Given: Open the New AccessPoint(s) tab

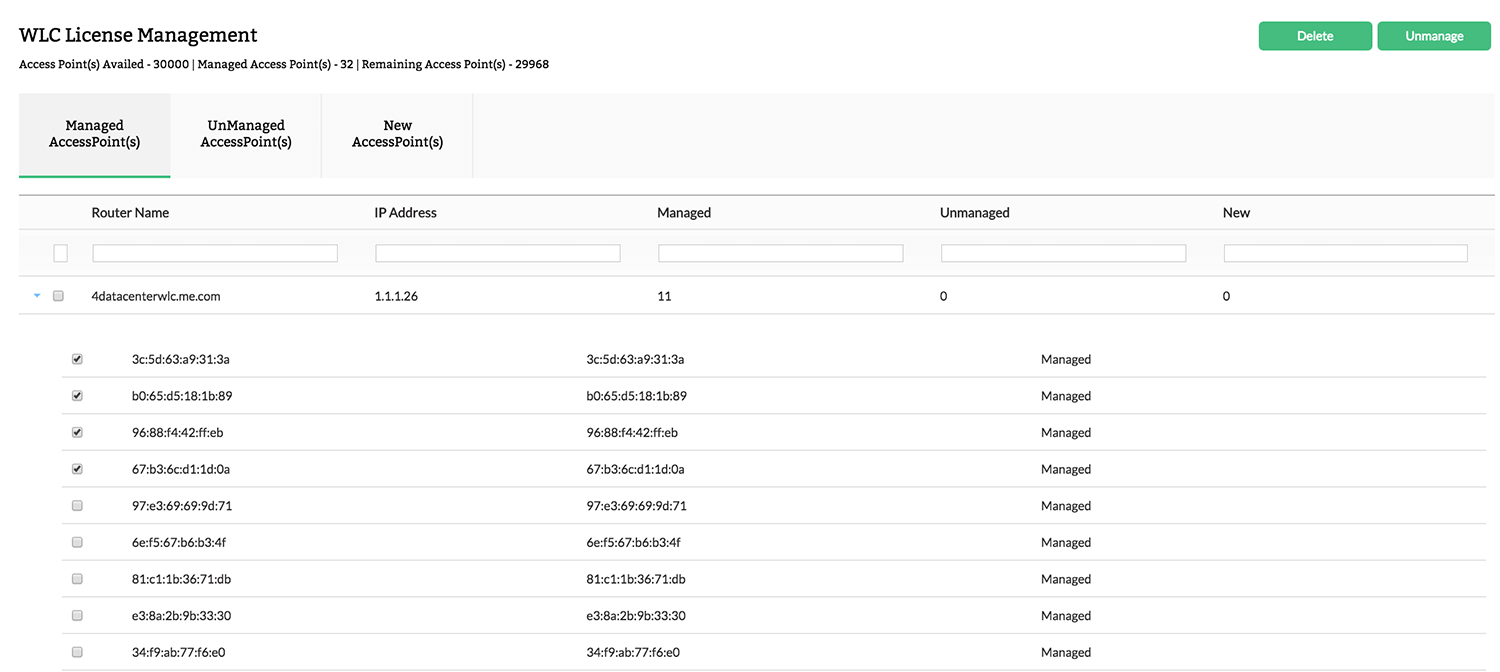Looking at the screenshot, I should pos(397,133).
